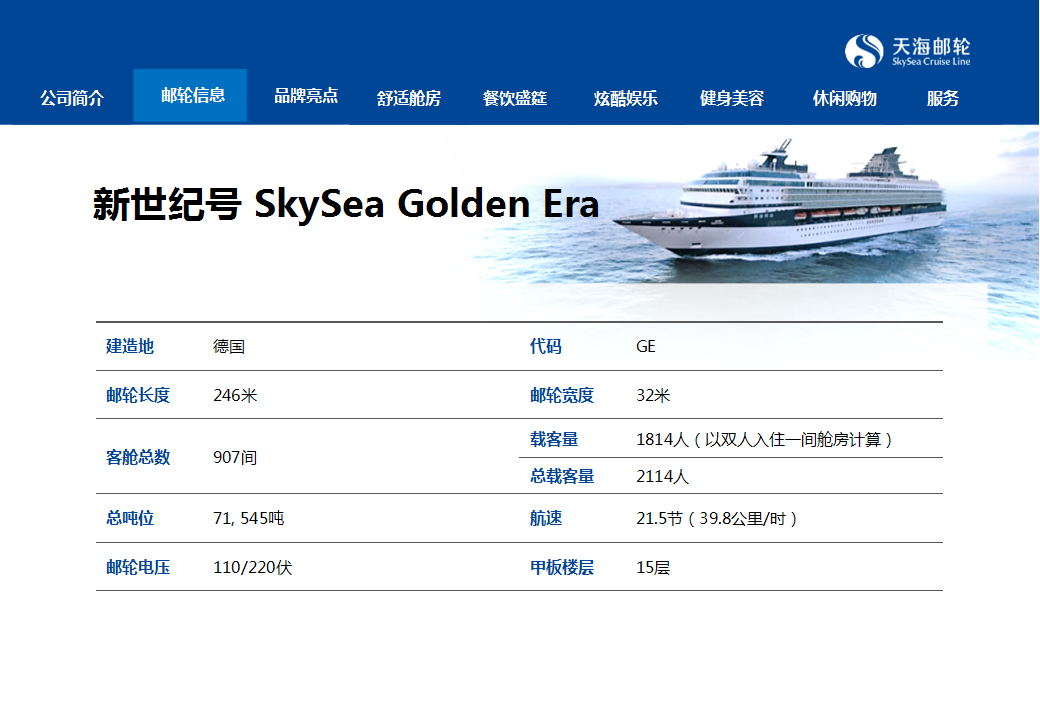The image size is (1040, 720).
Task: Select the 907间 cabin count
Action: coord(235,457)
